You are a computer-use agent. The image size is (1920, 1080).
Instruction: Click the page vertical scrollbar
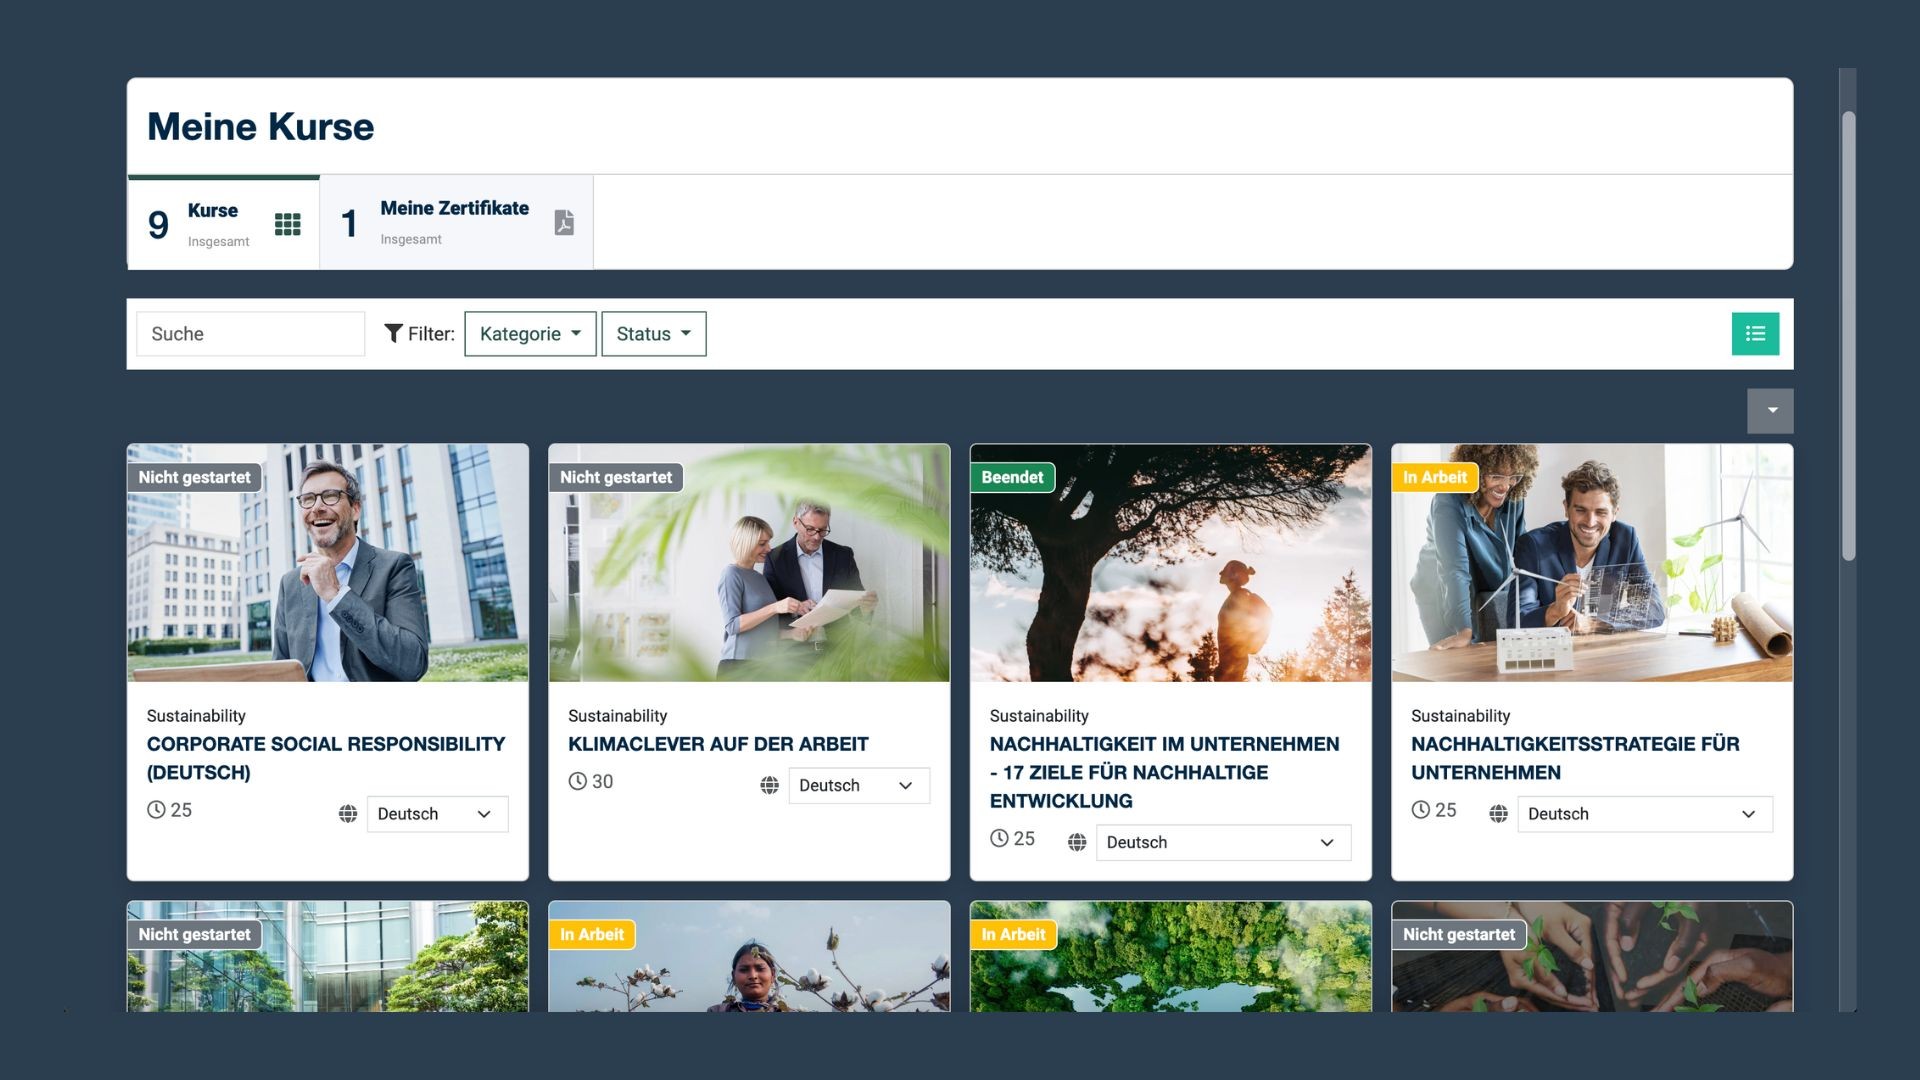[1848, 335]
